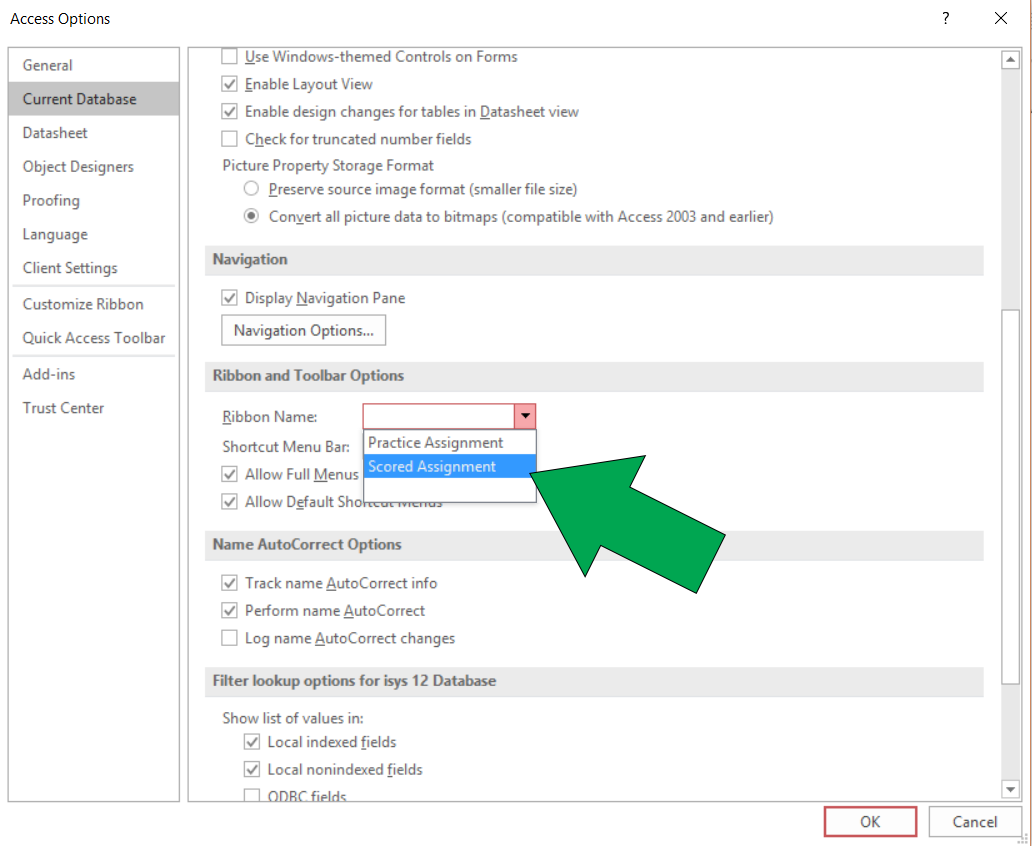Check ODBC fields option
1032x846 pixels.
coord(251,796)
